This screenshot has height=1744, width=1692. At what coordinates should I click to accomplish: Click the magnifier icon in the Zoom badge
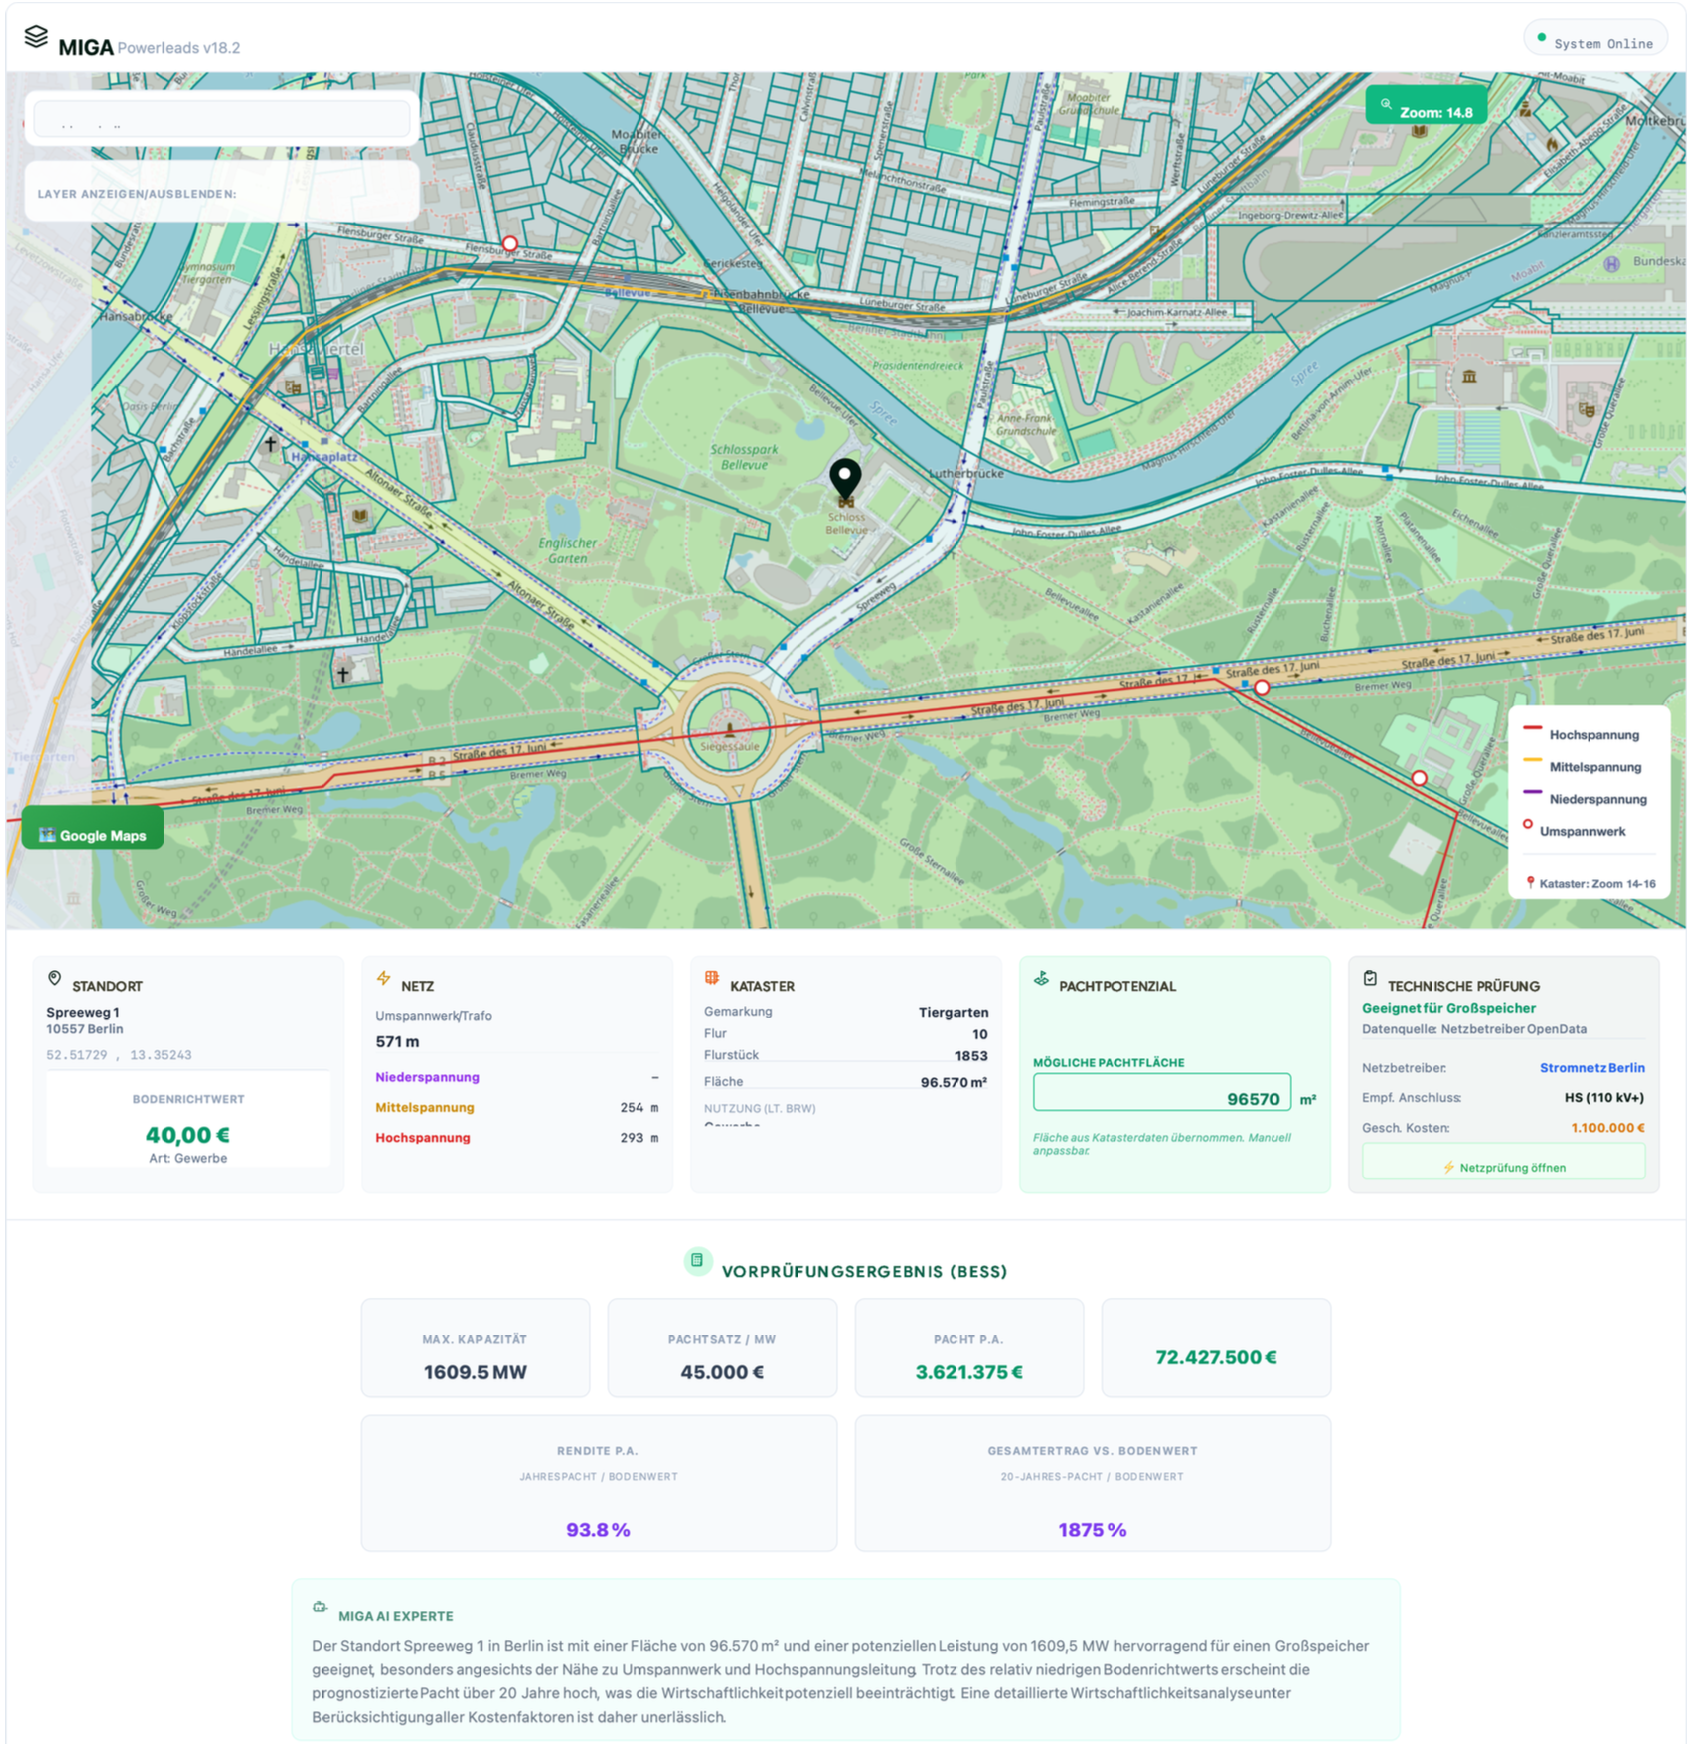[x=1386, y=104]
